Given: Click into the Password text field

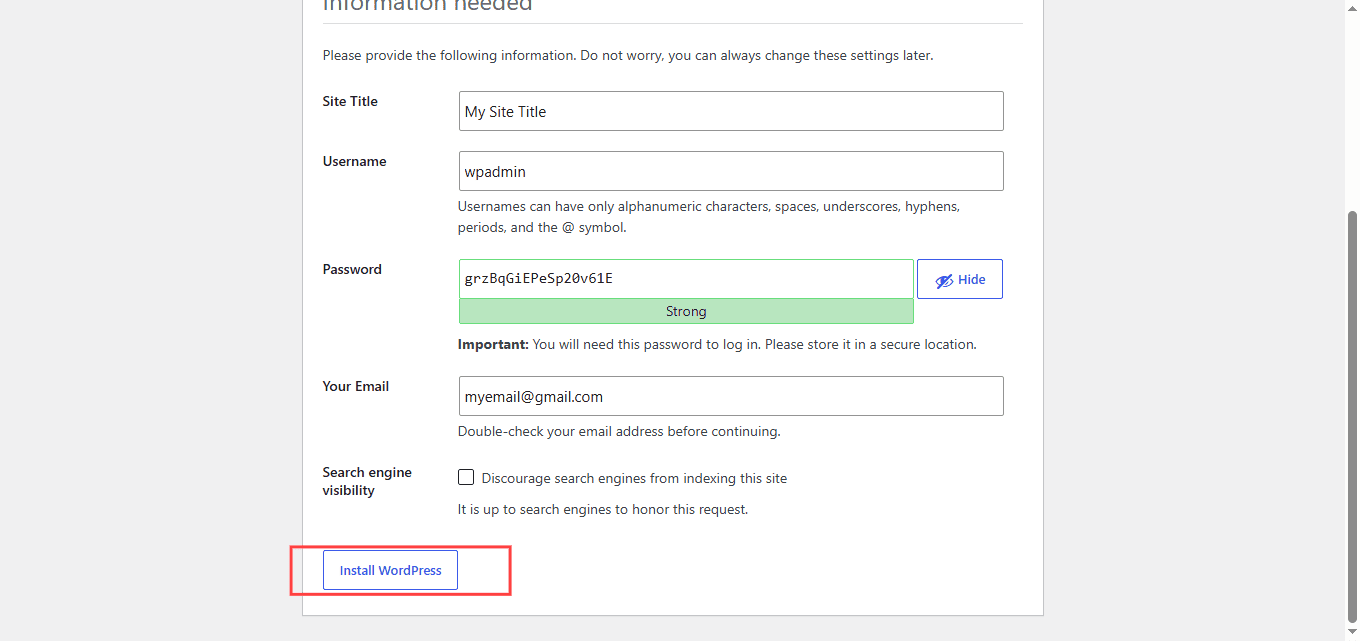Looking at the screenshot, I should (x=686, y=278).
